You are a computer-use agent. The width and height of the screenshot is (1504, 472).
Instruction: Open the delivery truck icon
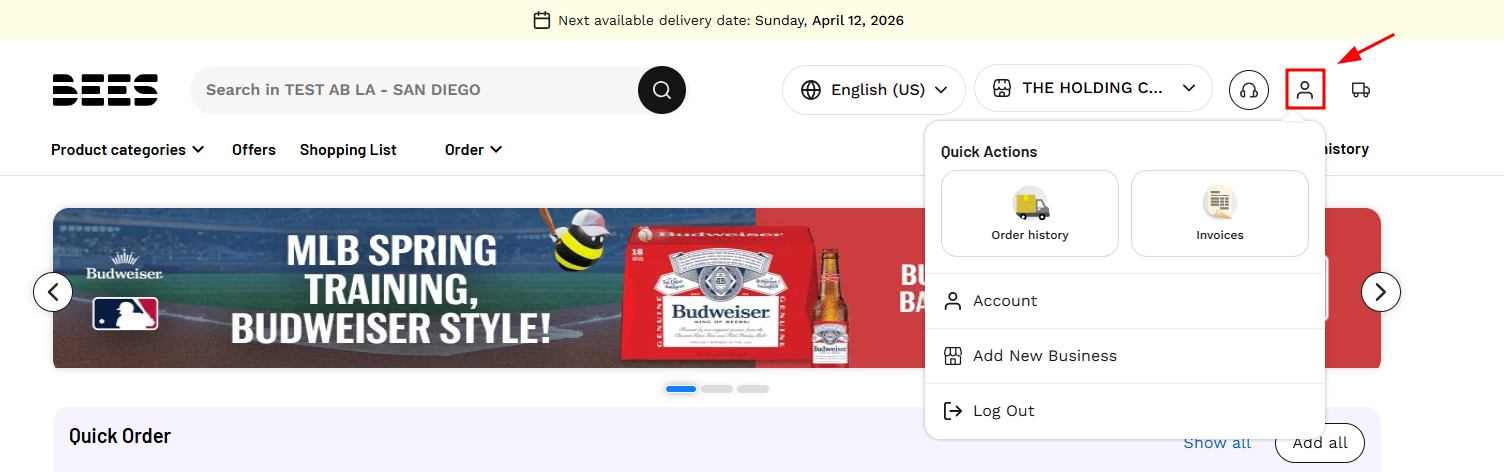click(x=1360, y=90)
